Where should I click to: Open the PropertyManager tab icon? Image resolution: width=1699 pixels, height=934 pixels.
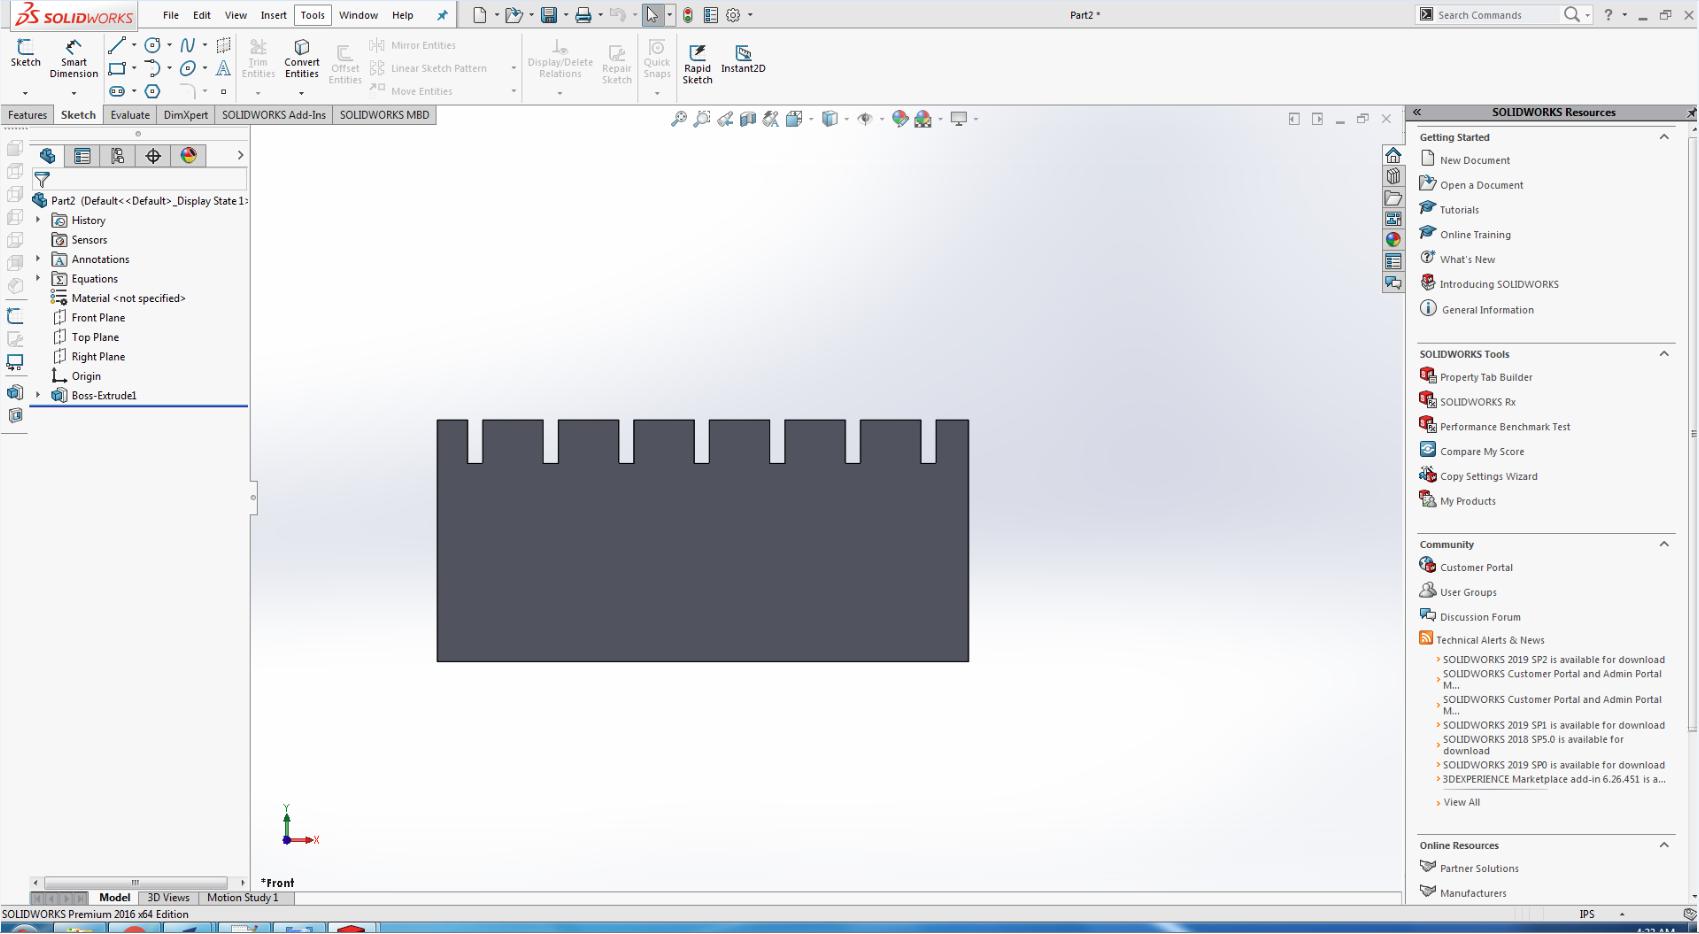[82, 156]
